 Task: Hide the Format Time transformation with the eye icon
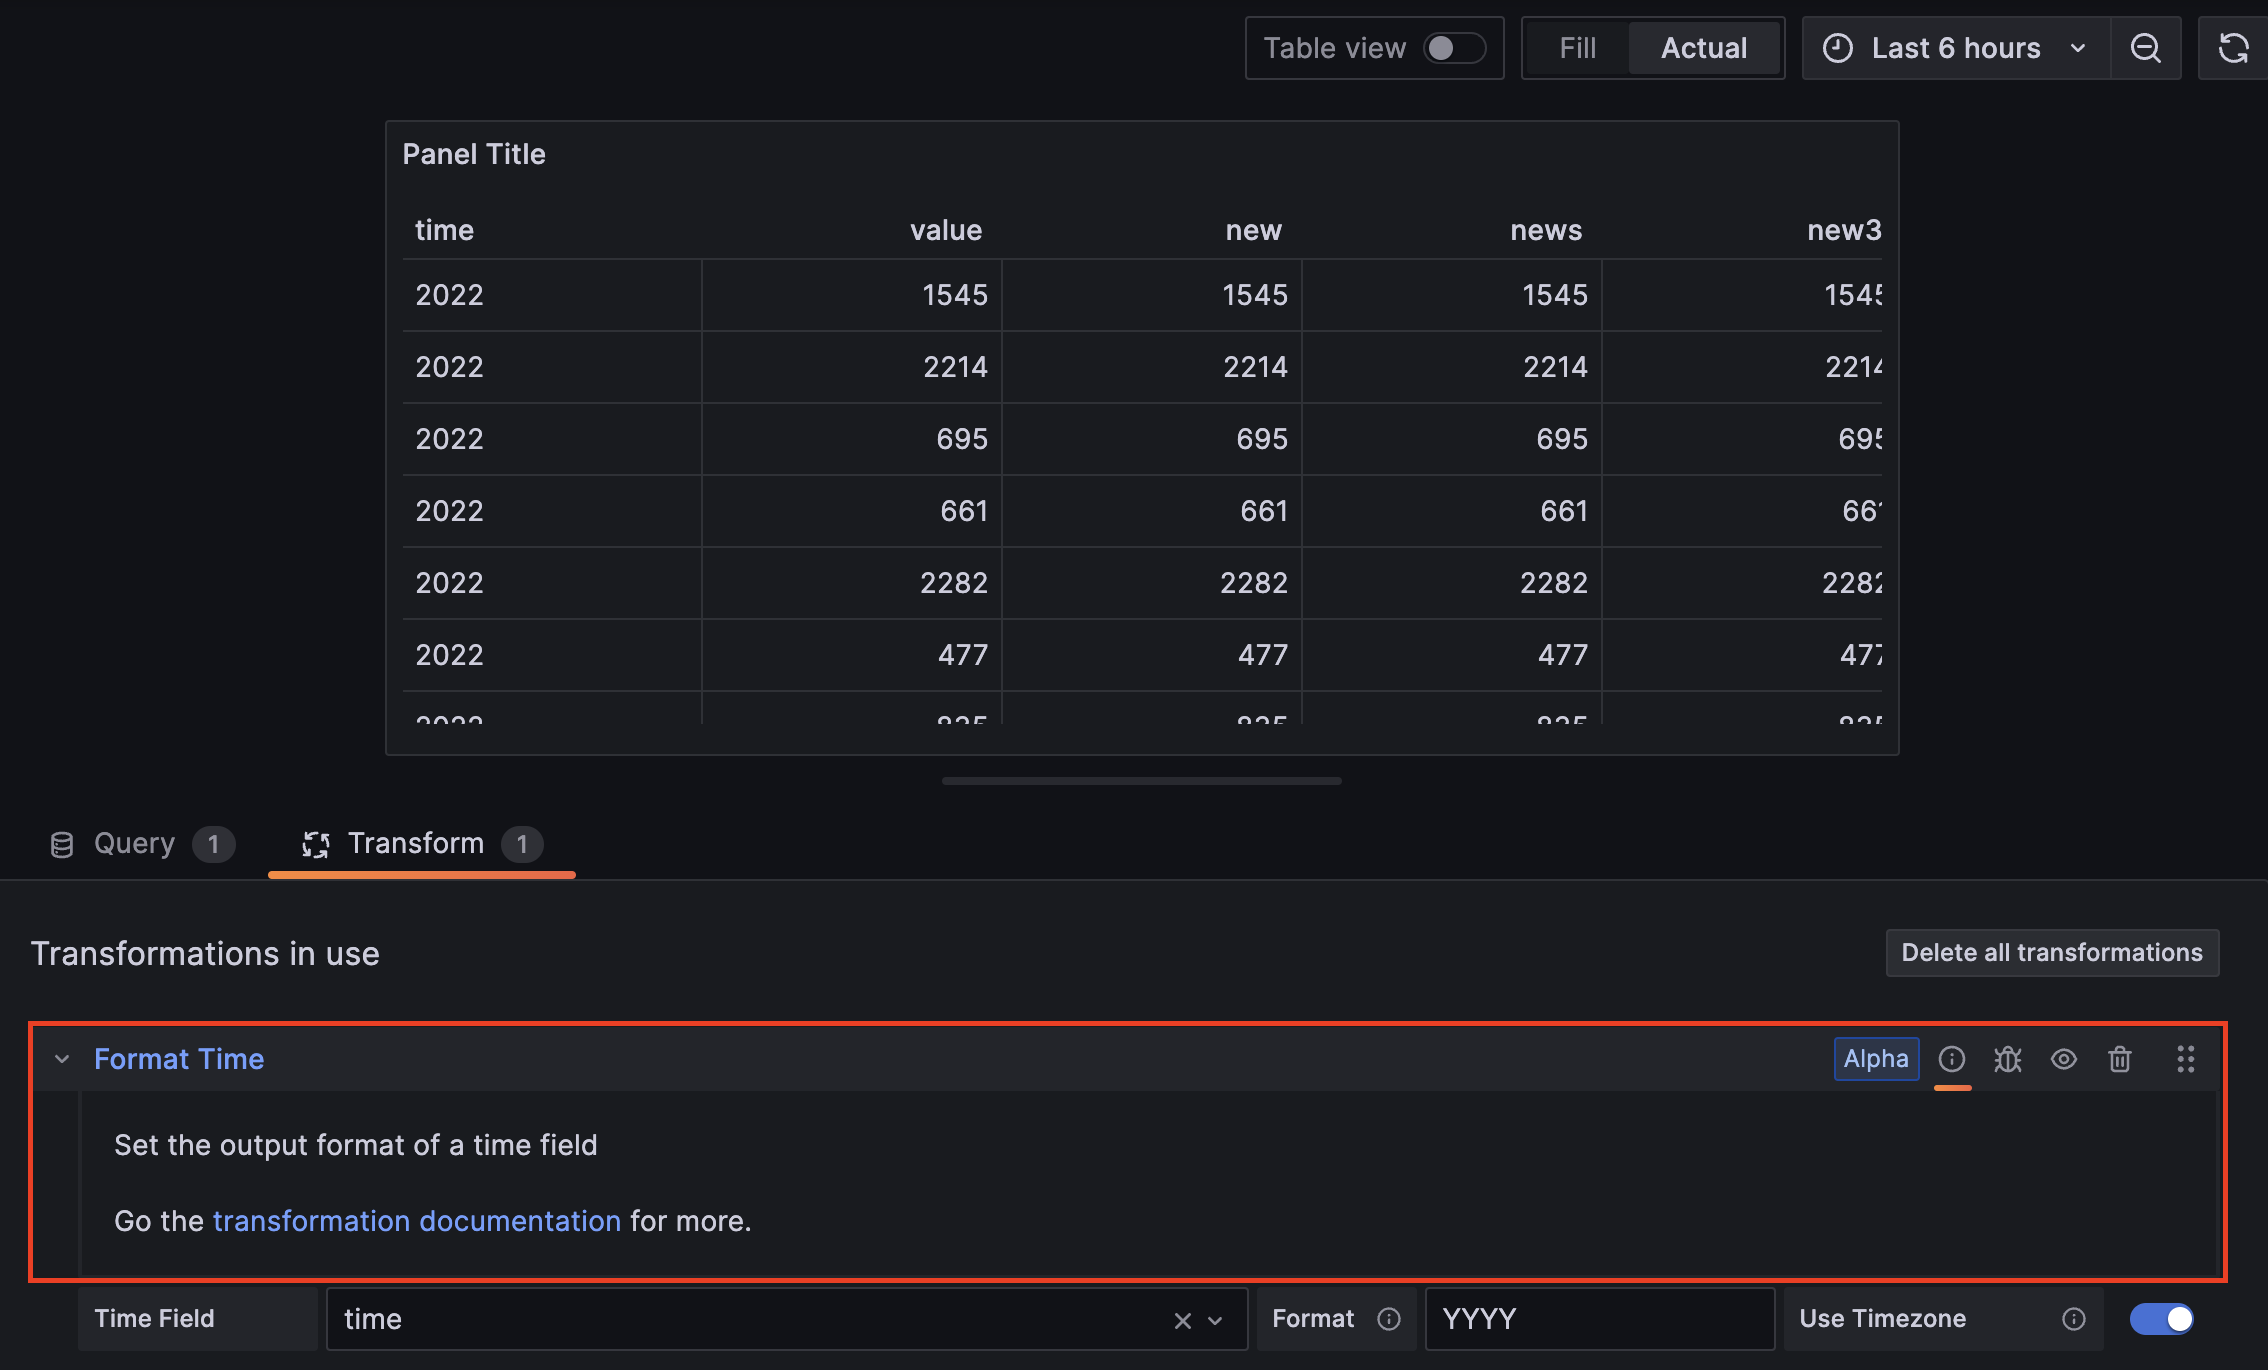(x=2065, y=1059)
